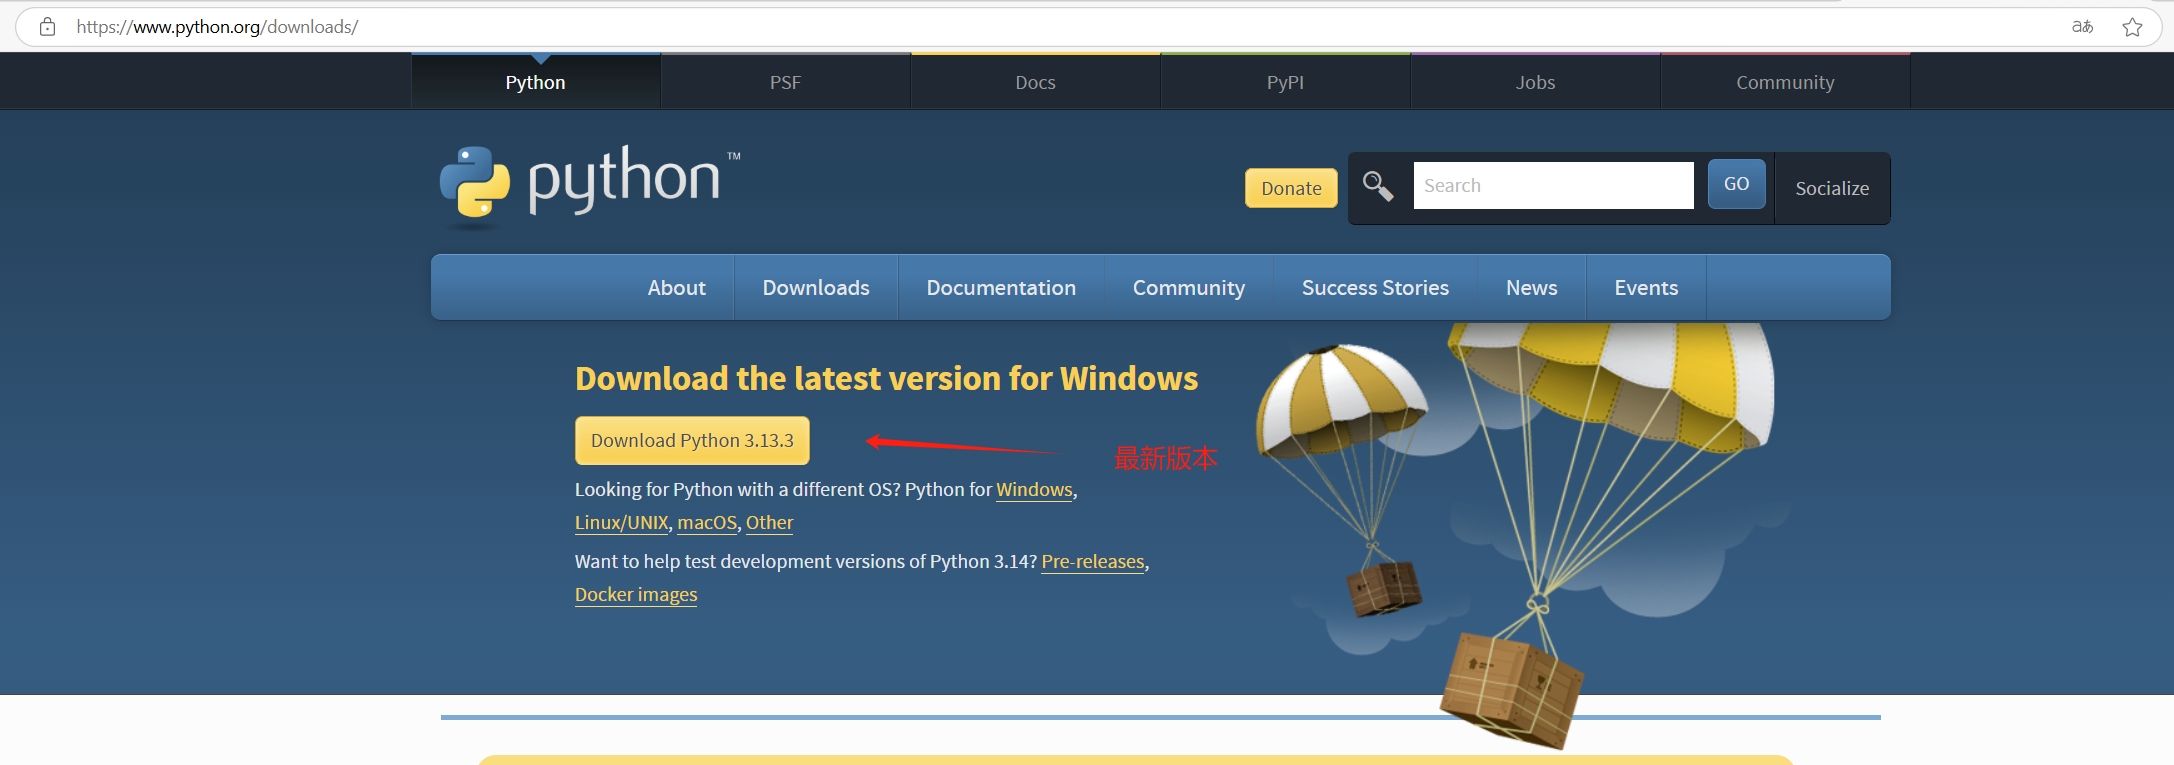The width and height of the screenshot is (2174, 765).
Task: Follow the Linux/UNIX download link
Action: (621, 523)
